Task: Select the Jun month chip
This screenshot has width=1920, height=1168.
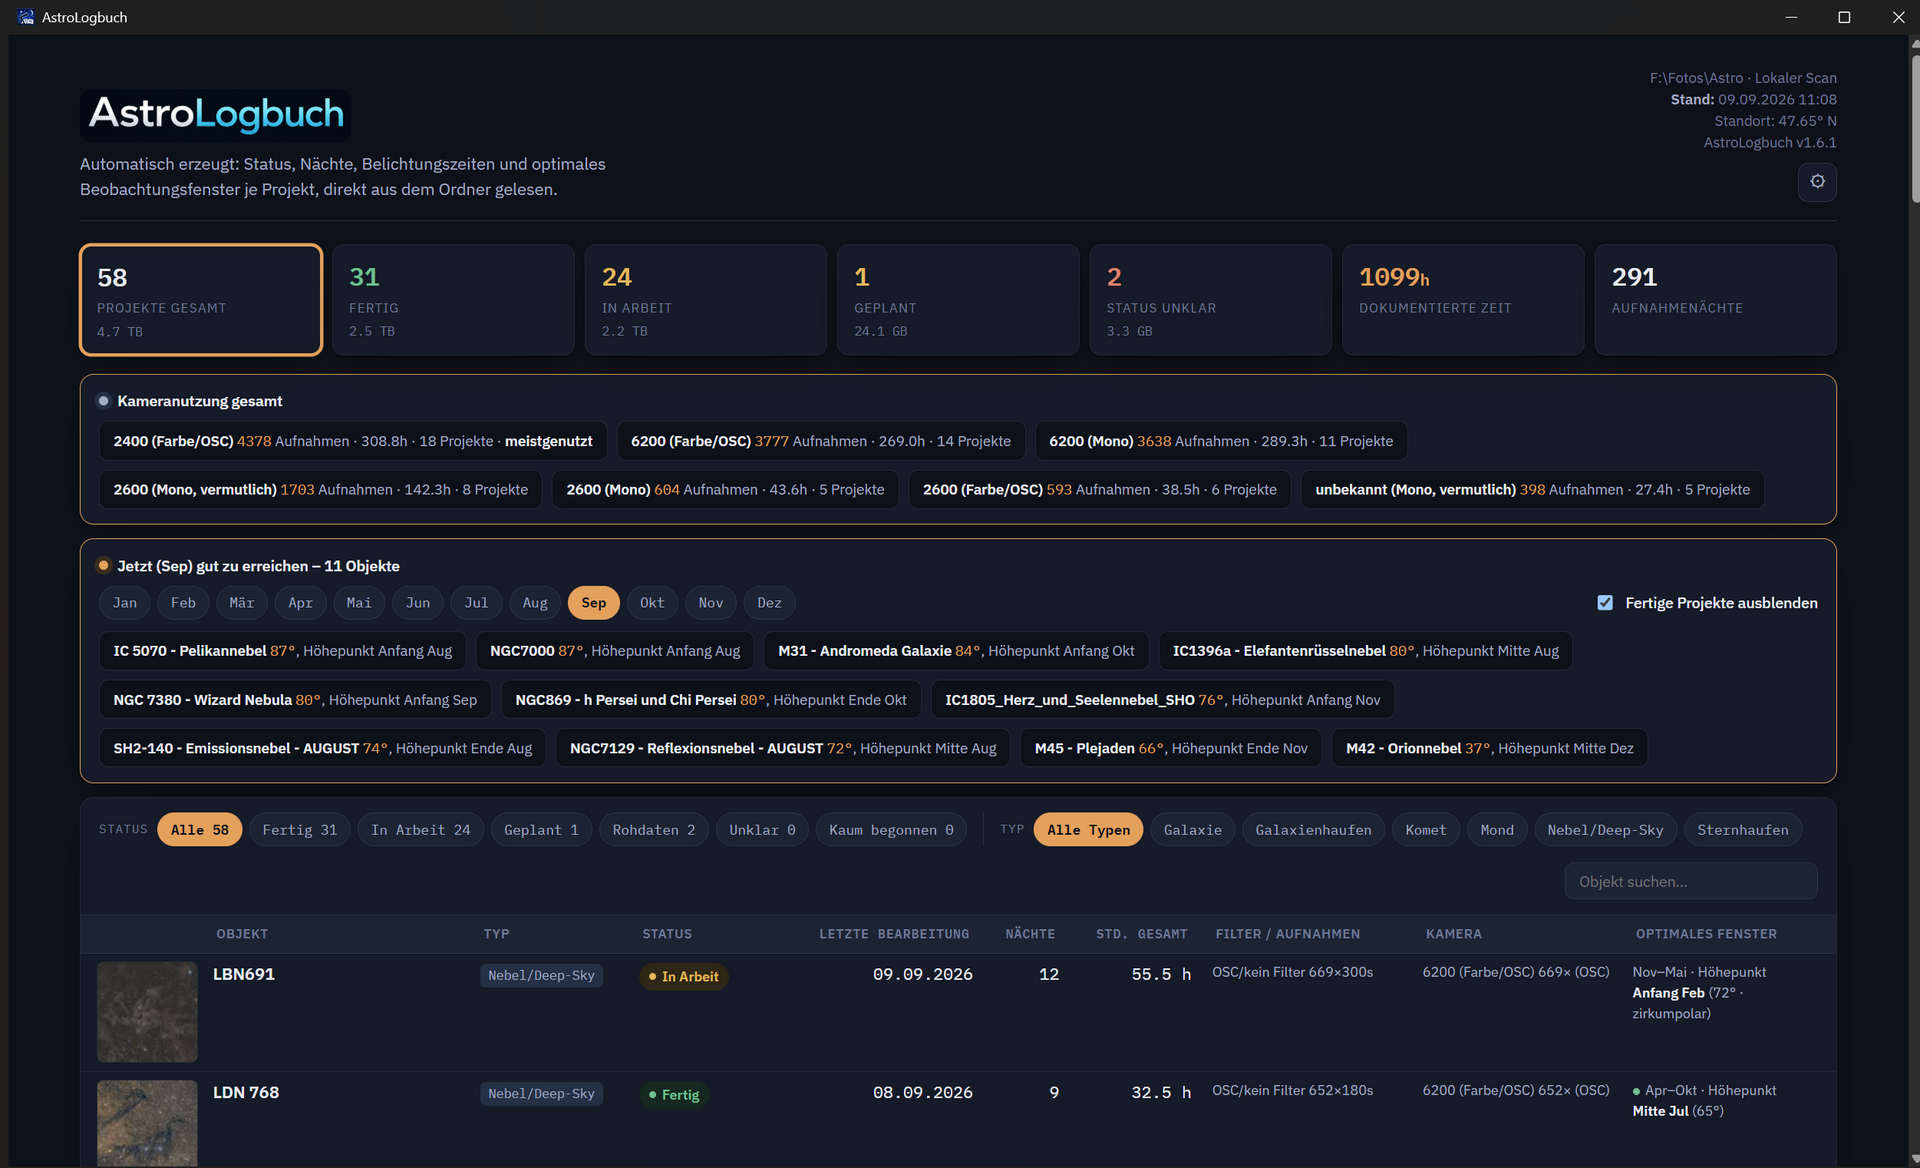Action: point(418,603)
